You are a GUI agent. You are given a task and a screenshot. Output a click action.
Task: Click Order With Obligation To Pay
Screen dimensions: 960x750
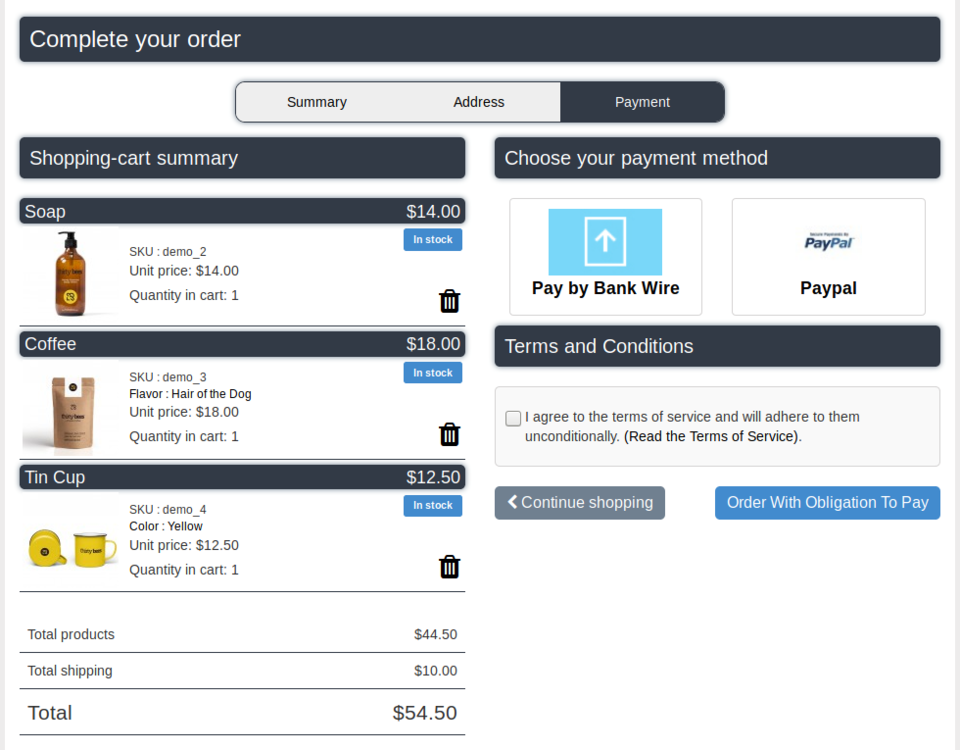[x=827, y=502]
